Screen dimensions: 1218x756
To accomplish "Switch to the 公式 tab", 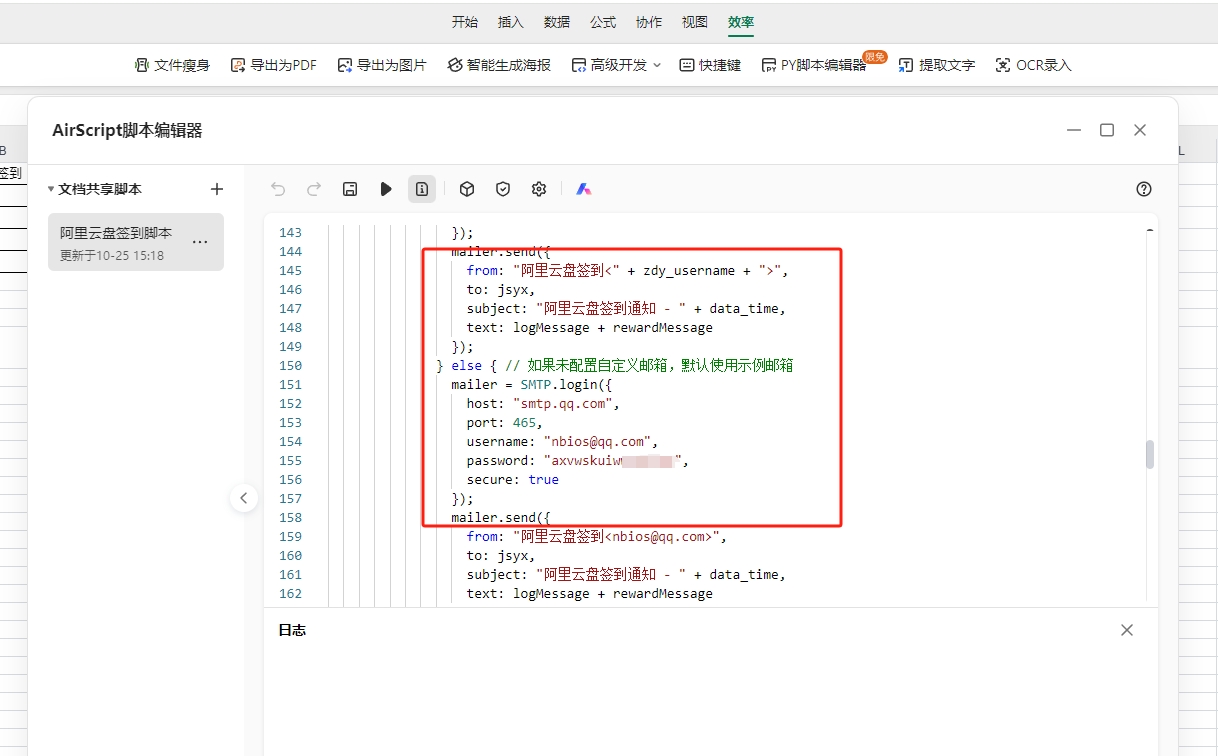I will pos(603,22).
